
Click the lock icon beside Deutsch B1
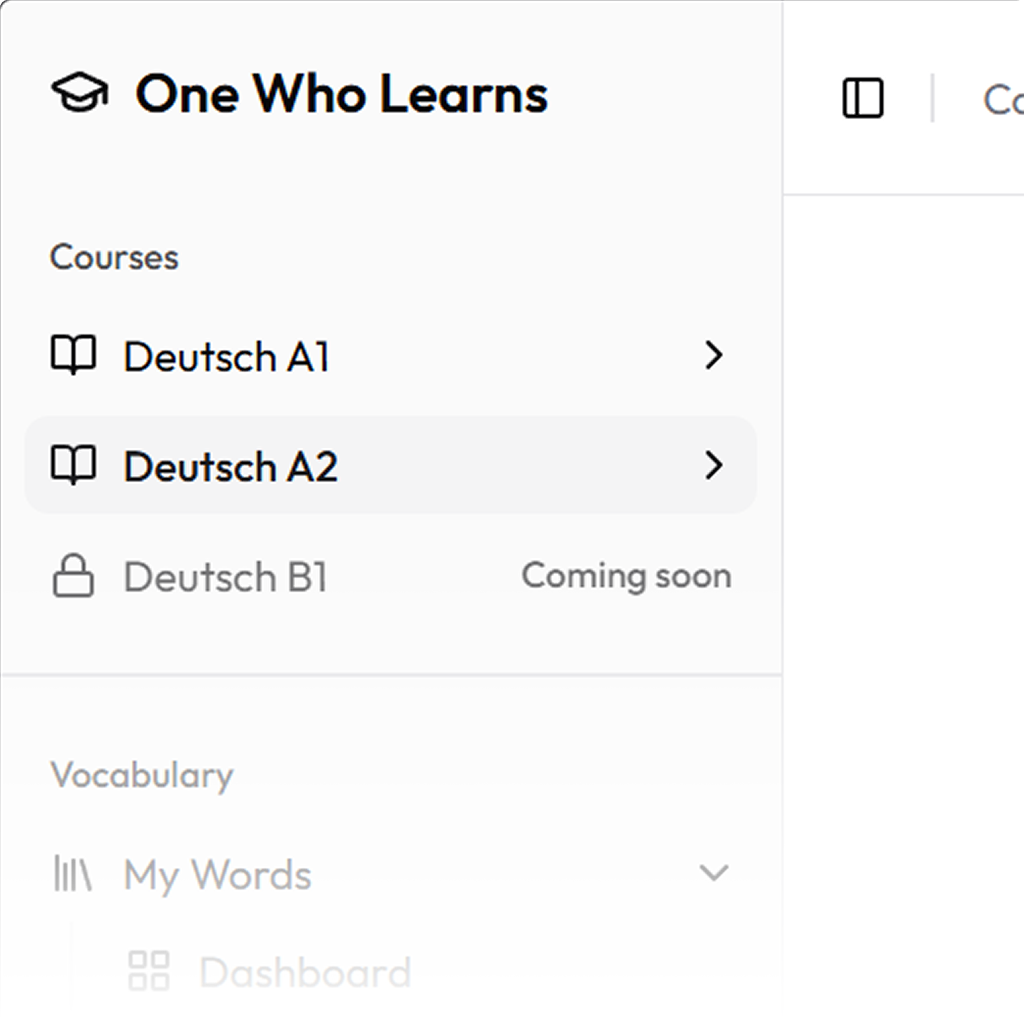pyautogui.click(x=73, y=577)
